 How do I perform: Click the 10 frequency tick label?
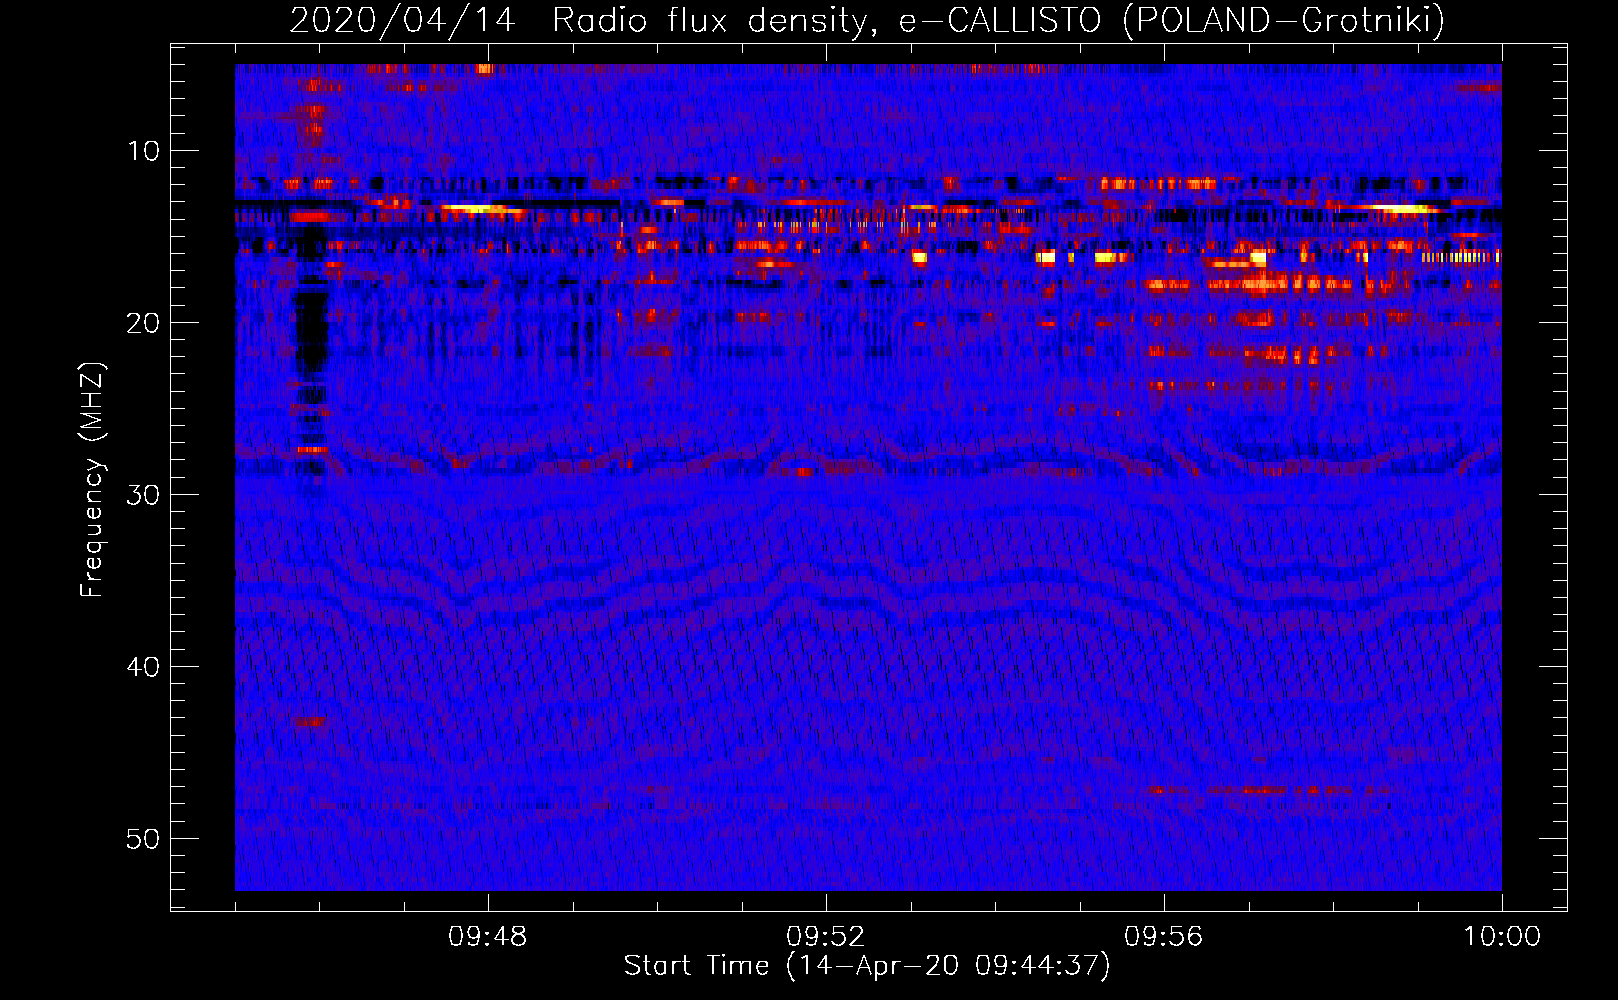point(143,151)
